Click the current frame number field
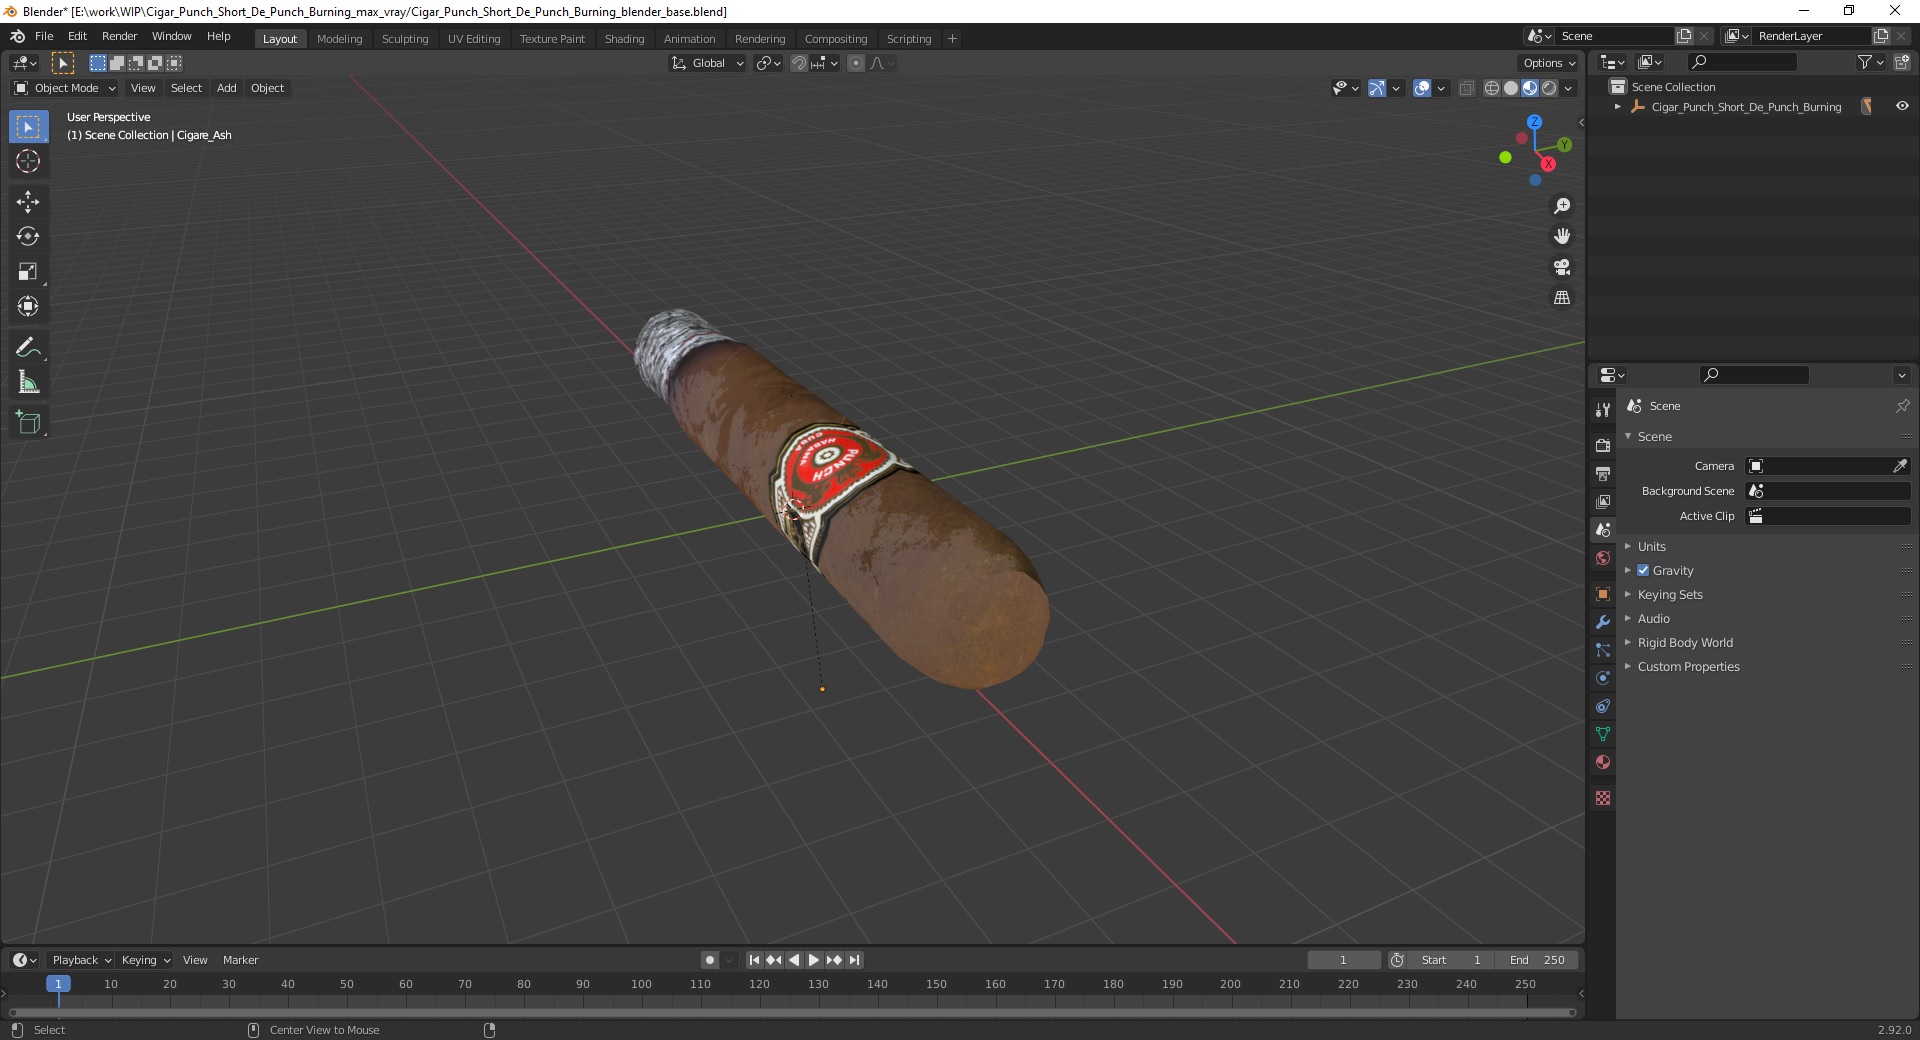Viewport: 1920px width, 1040px height. click(x=1343, y=960)
